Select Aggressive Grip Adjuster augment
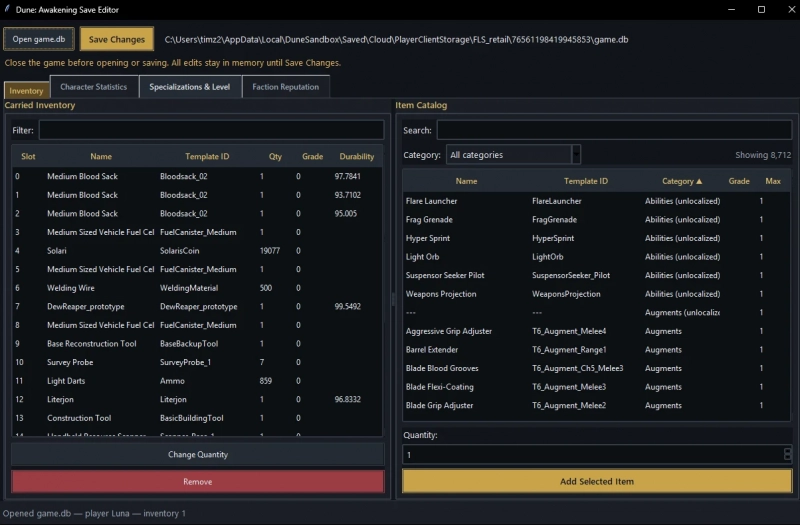The width and height of the screenshot is (800, 525). pyautogui.click(x=596, y=331)
